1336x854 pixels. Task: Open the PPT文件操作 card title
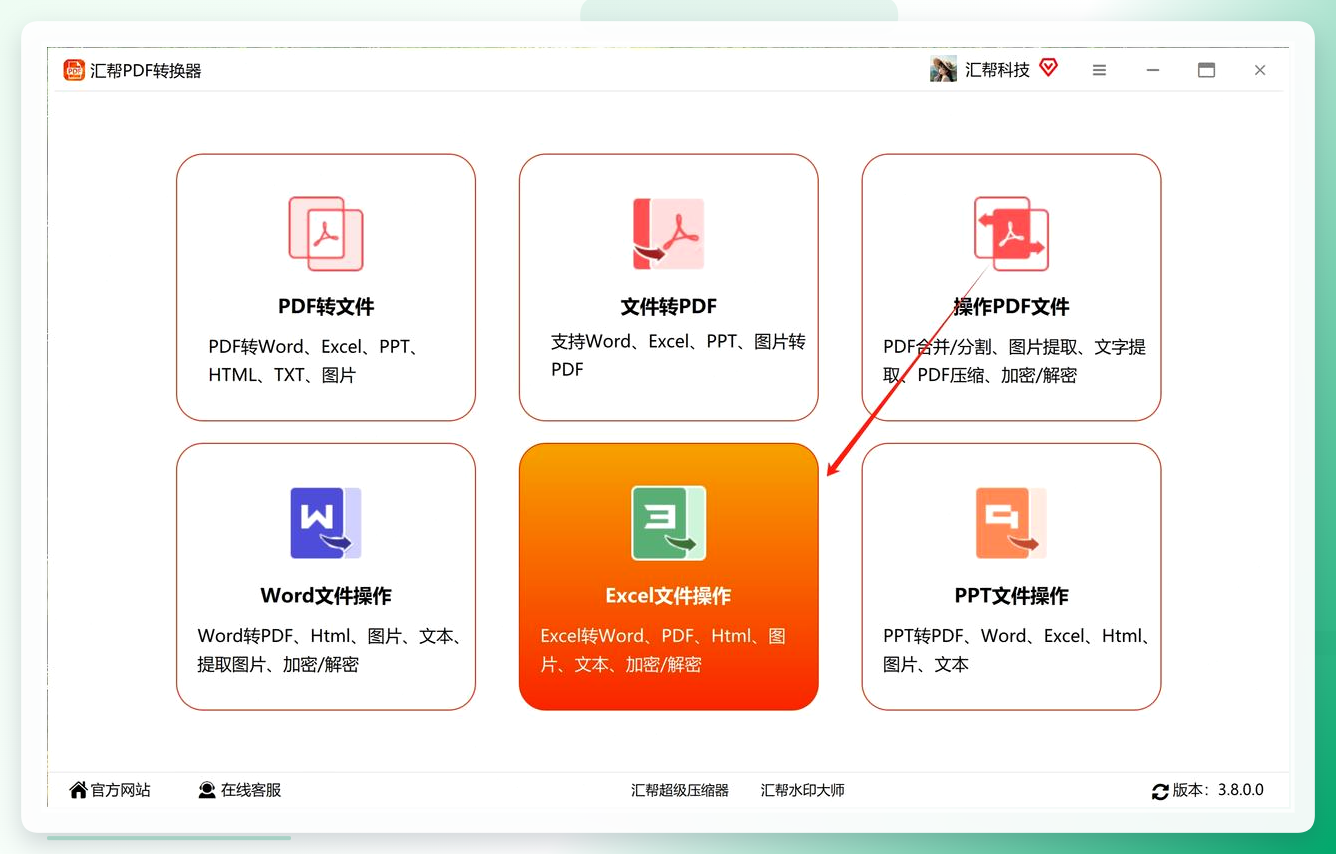click(1011, 596)
